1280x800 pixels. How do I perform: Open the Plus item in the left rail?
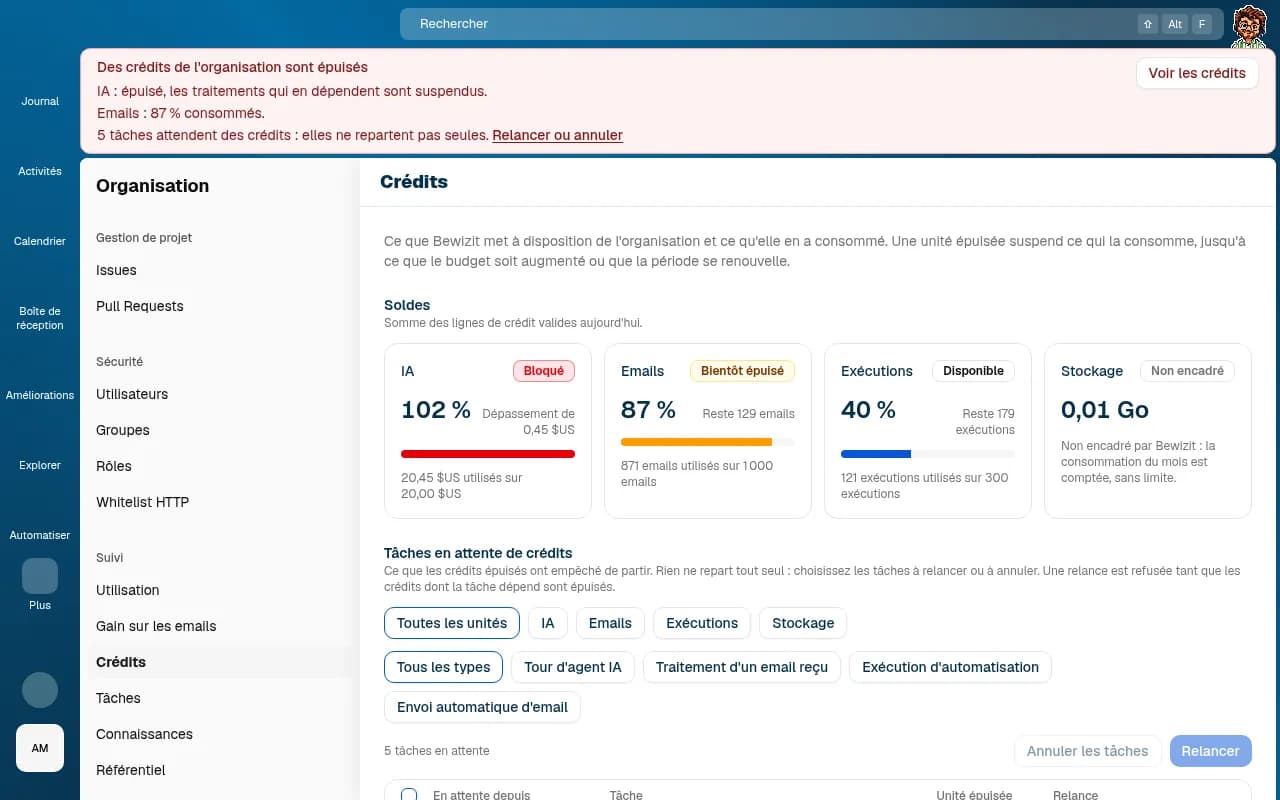(40, 585)
